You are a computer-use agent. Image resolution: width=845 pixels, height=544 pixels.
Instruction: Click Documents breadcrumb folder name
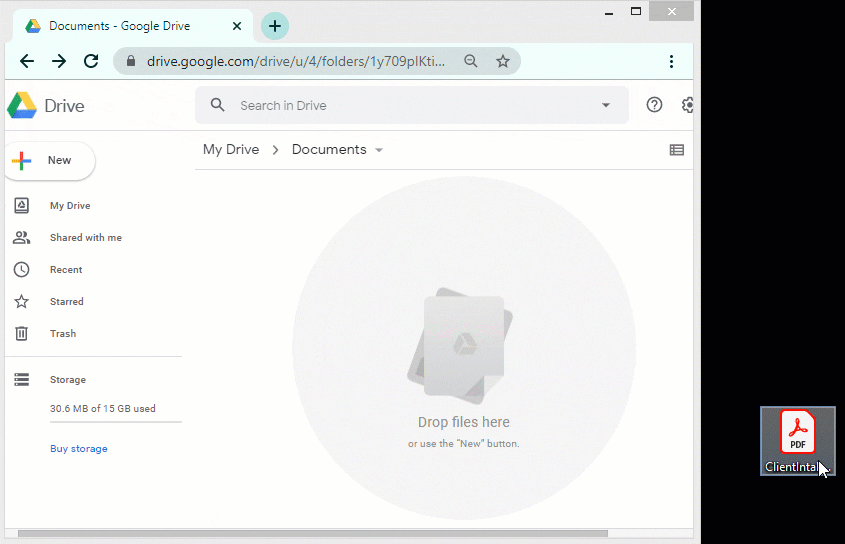pyautogui.click(x=329, y=149)
